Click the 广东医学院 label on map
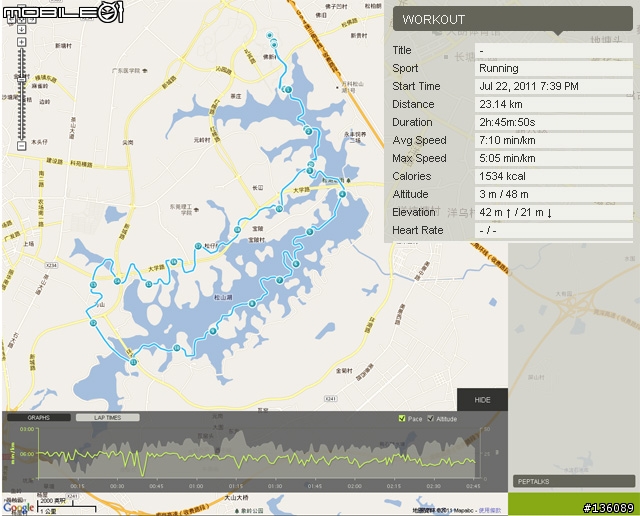Viewport: 640px width, 516px height. pyautogui.click(x=126, y=71)
